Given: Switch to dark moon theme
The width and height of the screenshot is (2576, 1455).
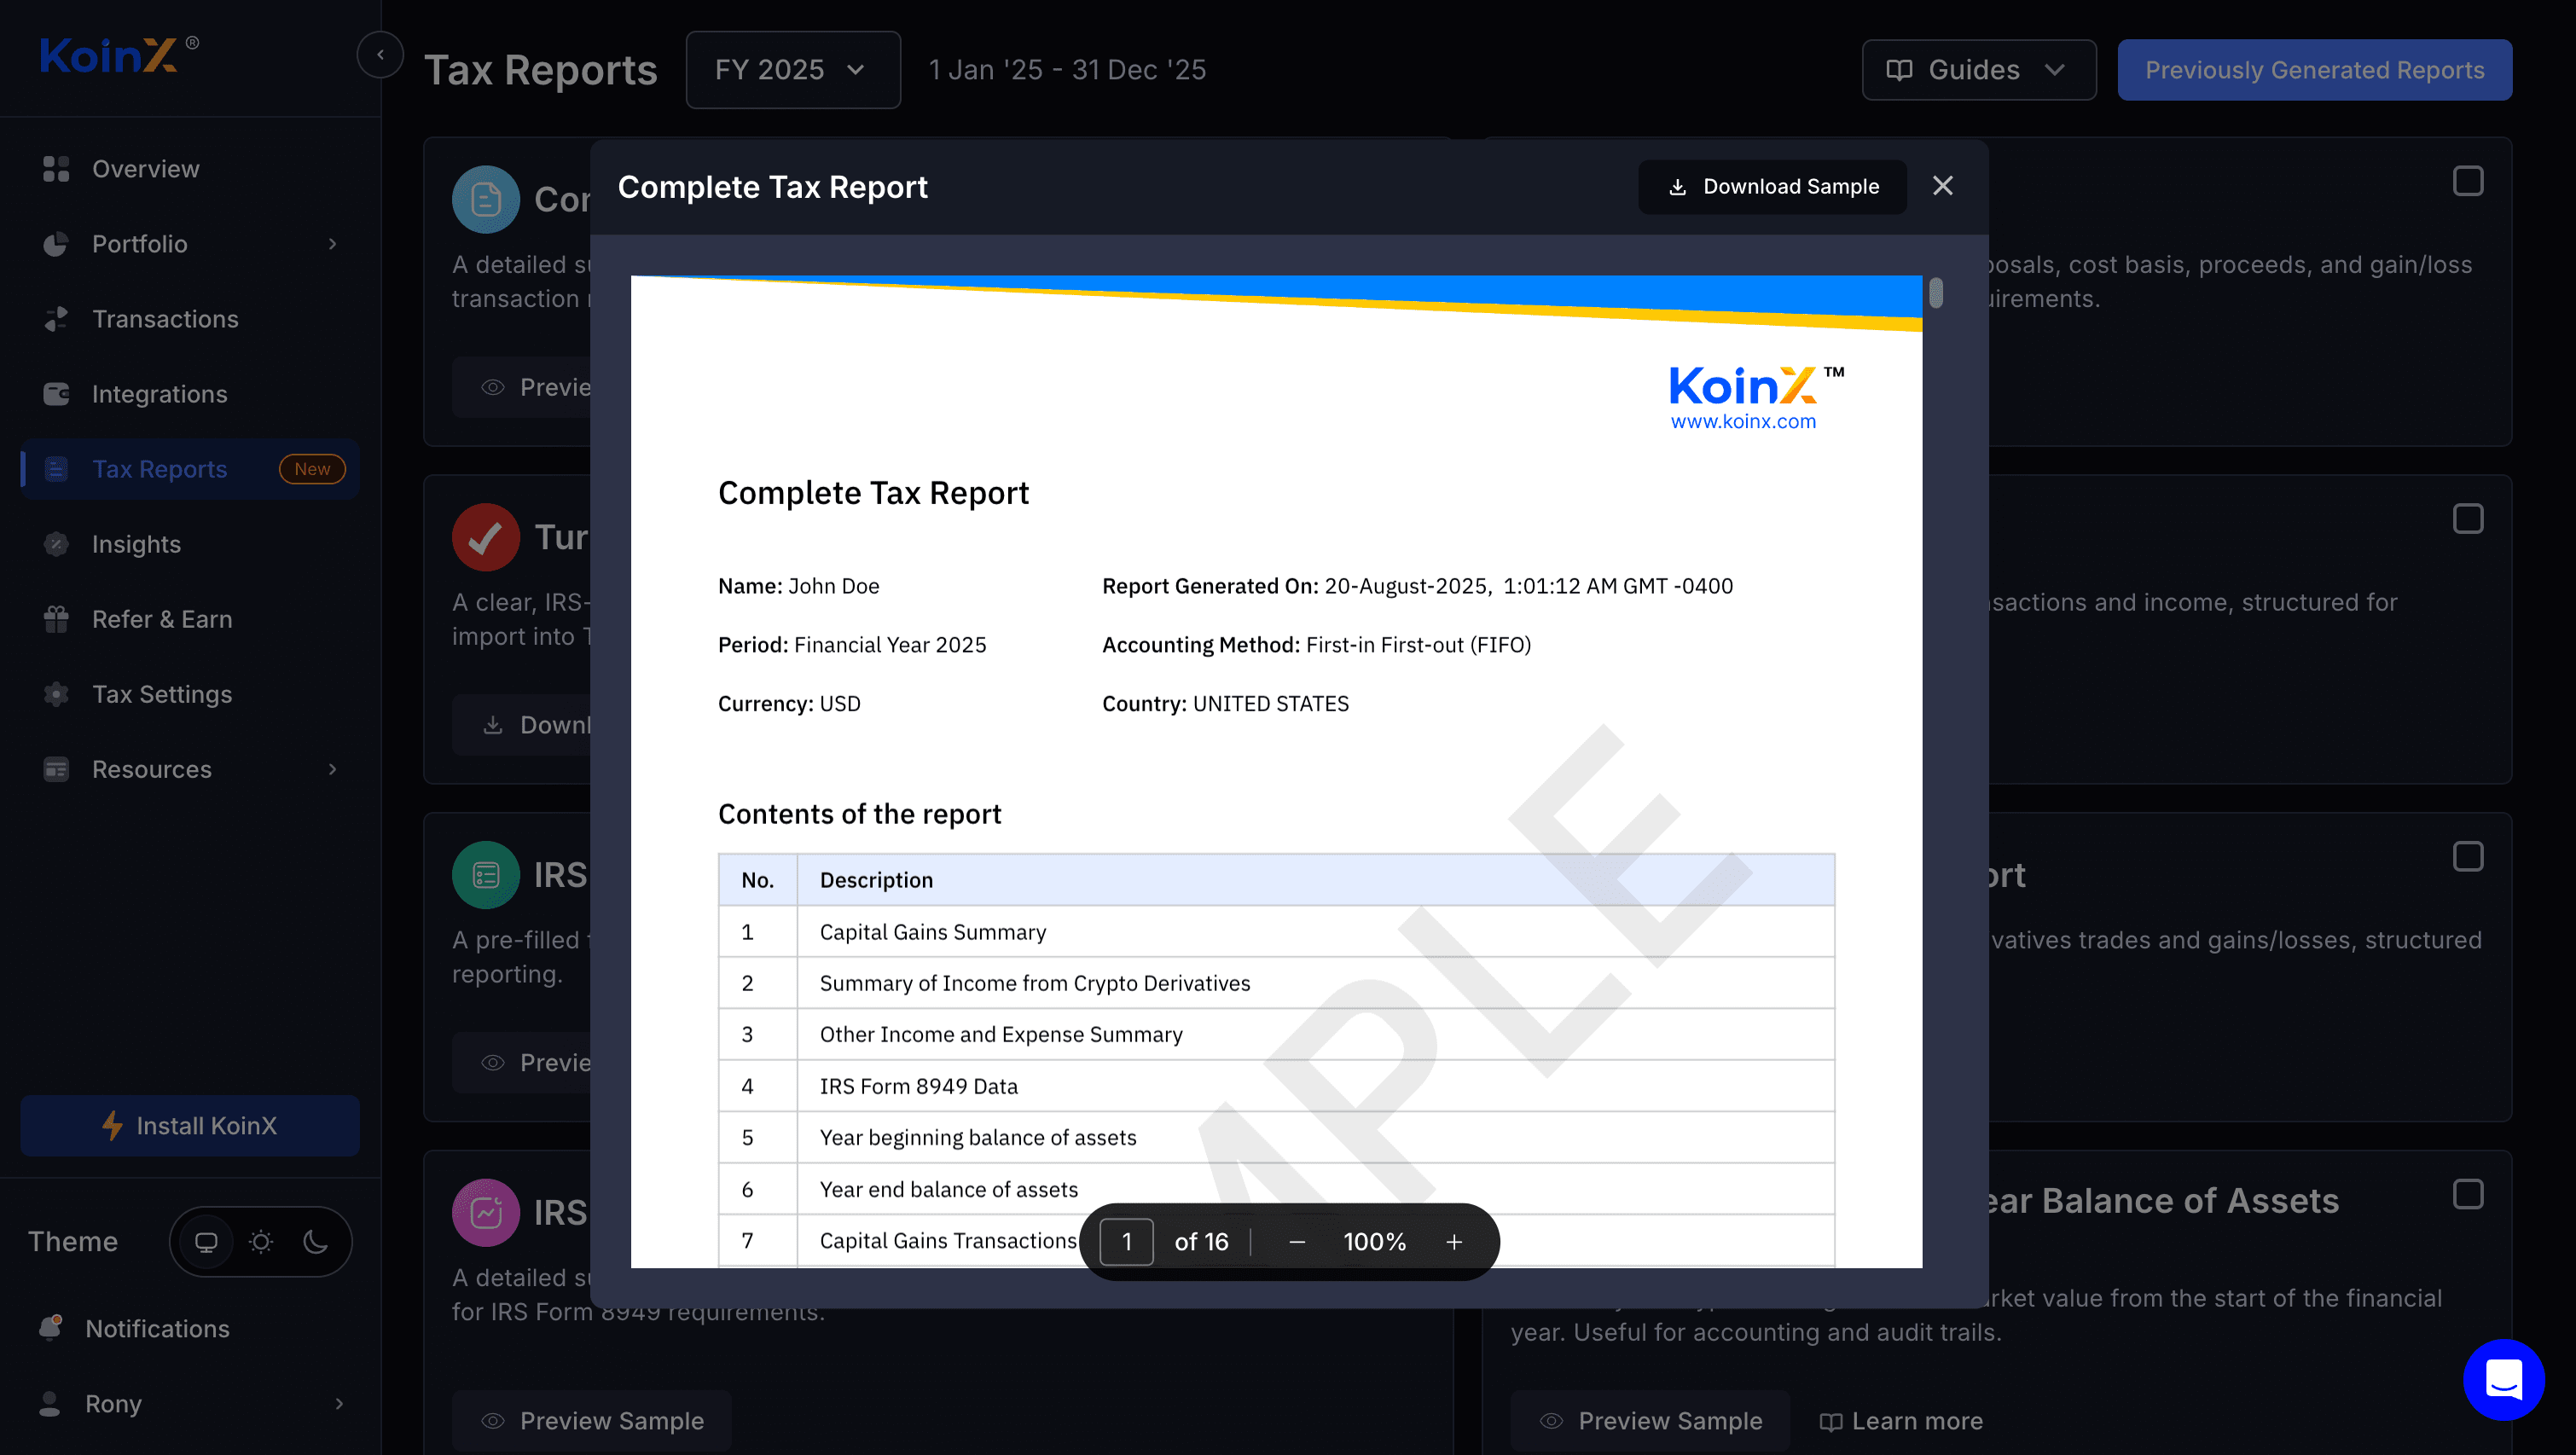Looking at the screenshot, I should point(315,1242).
